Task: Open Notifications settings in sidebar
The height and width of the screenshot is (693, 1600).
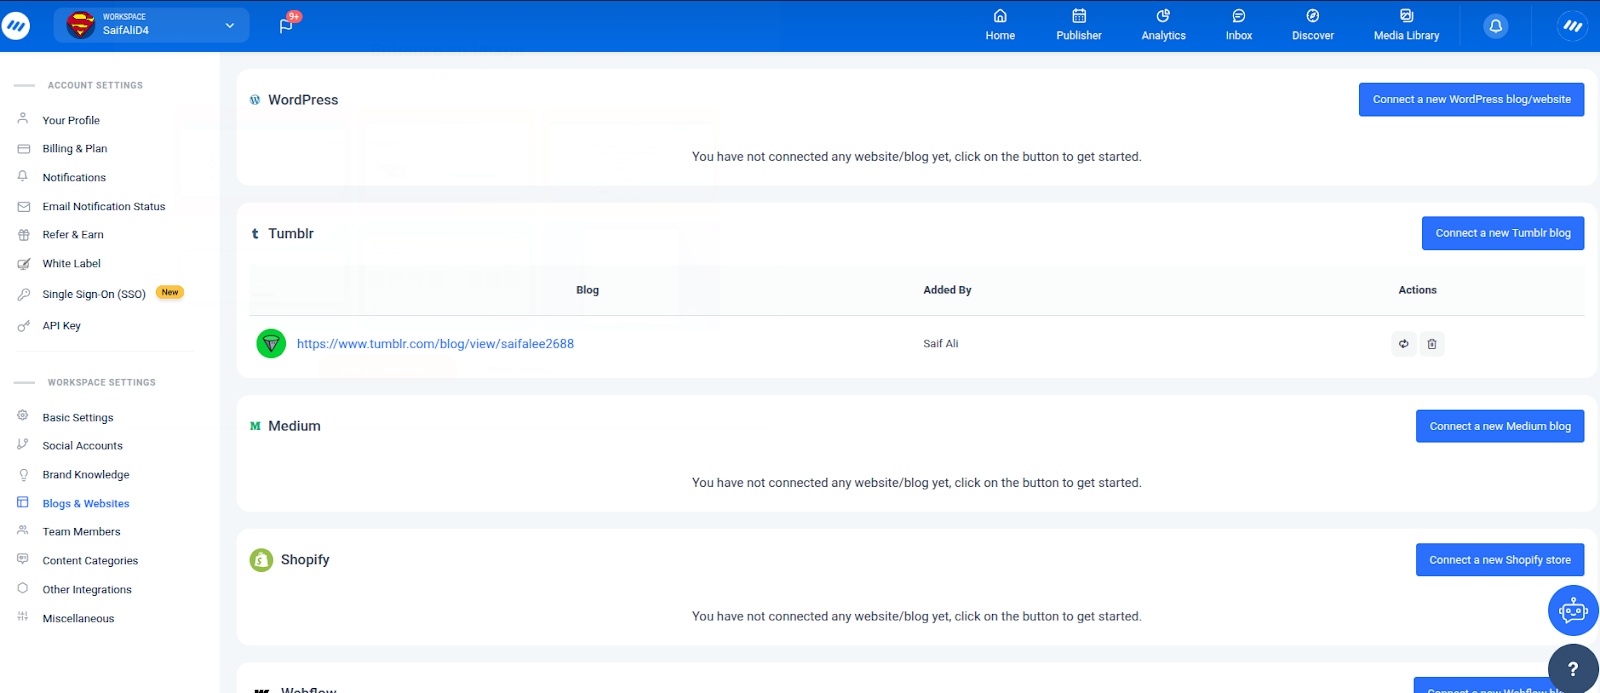Action: (74, 177)
